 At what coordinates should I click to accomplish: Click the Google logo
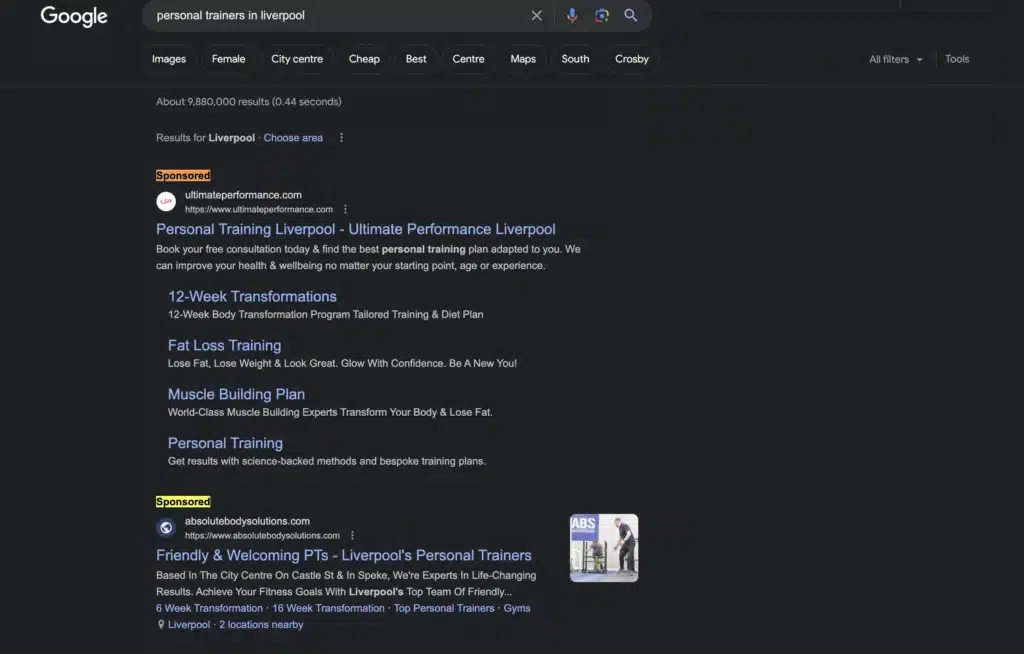click(73, 17)
